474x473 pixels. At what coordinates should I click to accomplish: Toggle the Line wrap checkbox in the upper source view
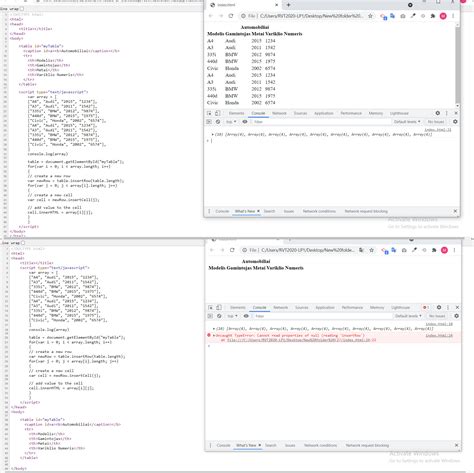pos(22,9)
